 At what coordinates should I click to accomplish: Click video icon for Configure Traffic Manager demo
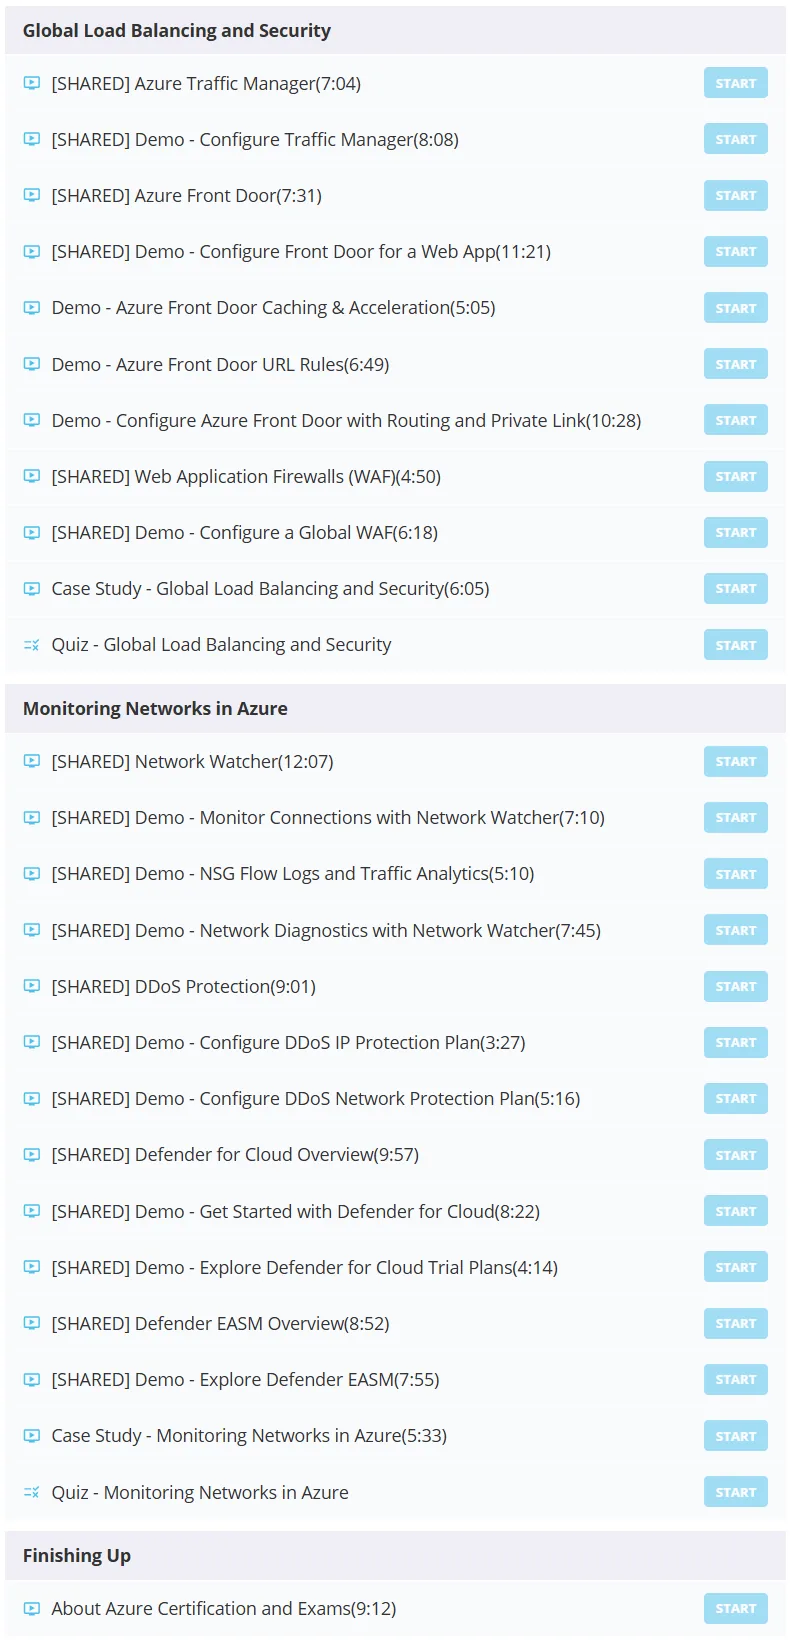point(32,139)
